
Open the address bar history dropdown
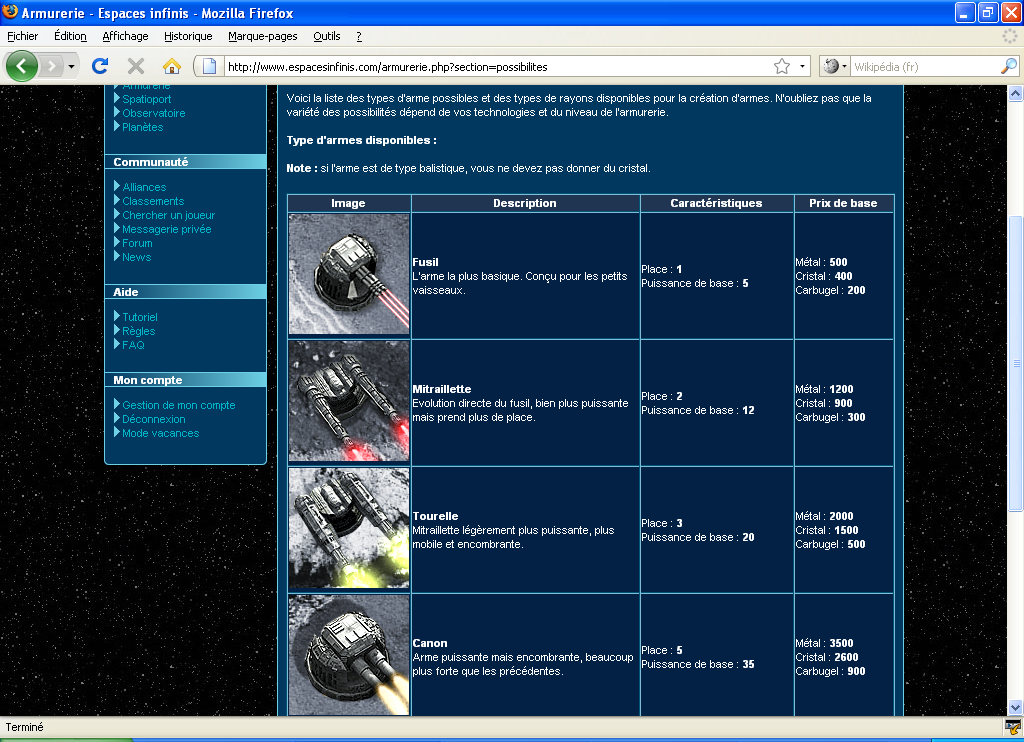[x=802, y=66]
